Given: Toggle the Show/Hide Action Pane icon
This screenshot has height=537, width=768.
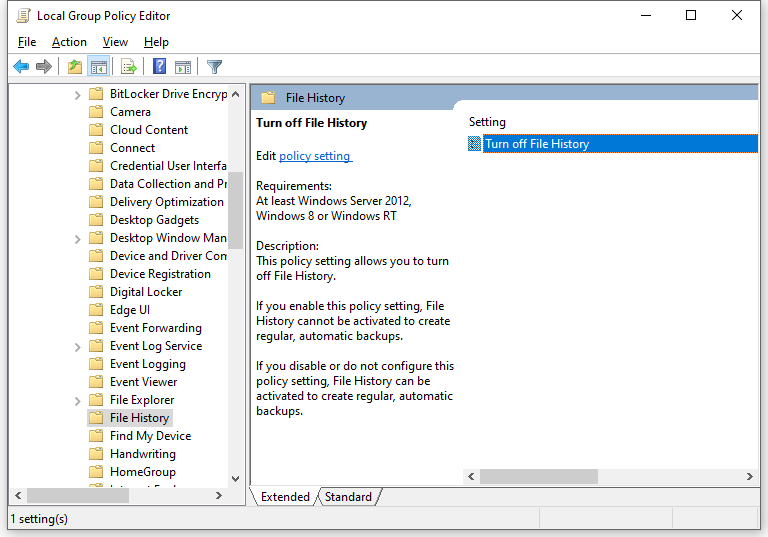Looking at the screenshot, I should click(183, 67).
